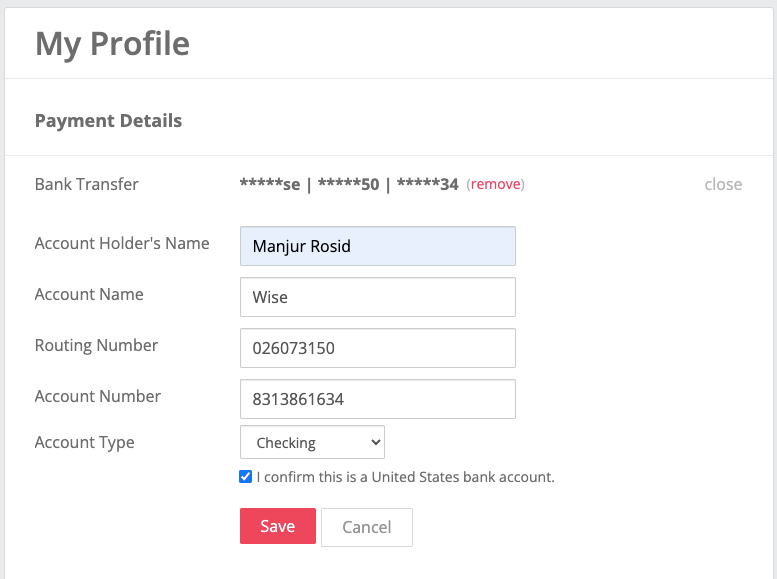
Task: Focus the Account Holder's Name field
Action: click(377, 246)
